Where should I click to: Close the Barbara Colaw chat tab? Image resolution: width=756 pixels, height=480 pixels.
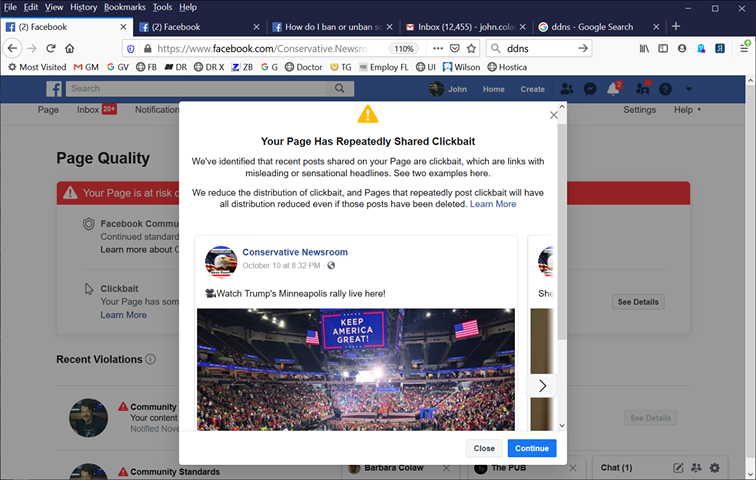[x=462, y=468]
